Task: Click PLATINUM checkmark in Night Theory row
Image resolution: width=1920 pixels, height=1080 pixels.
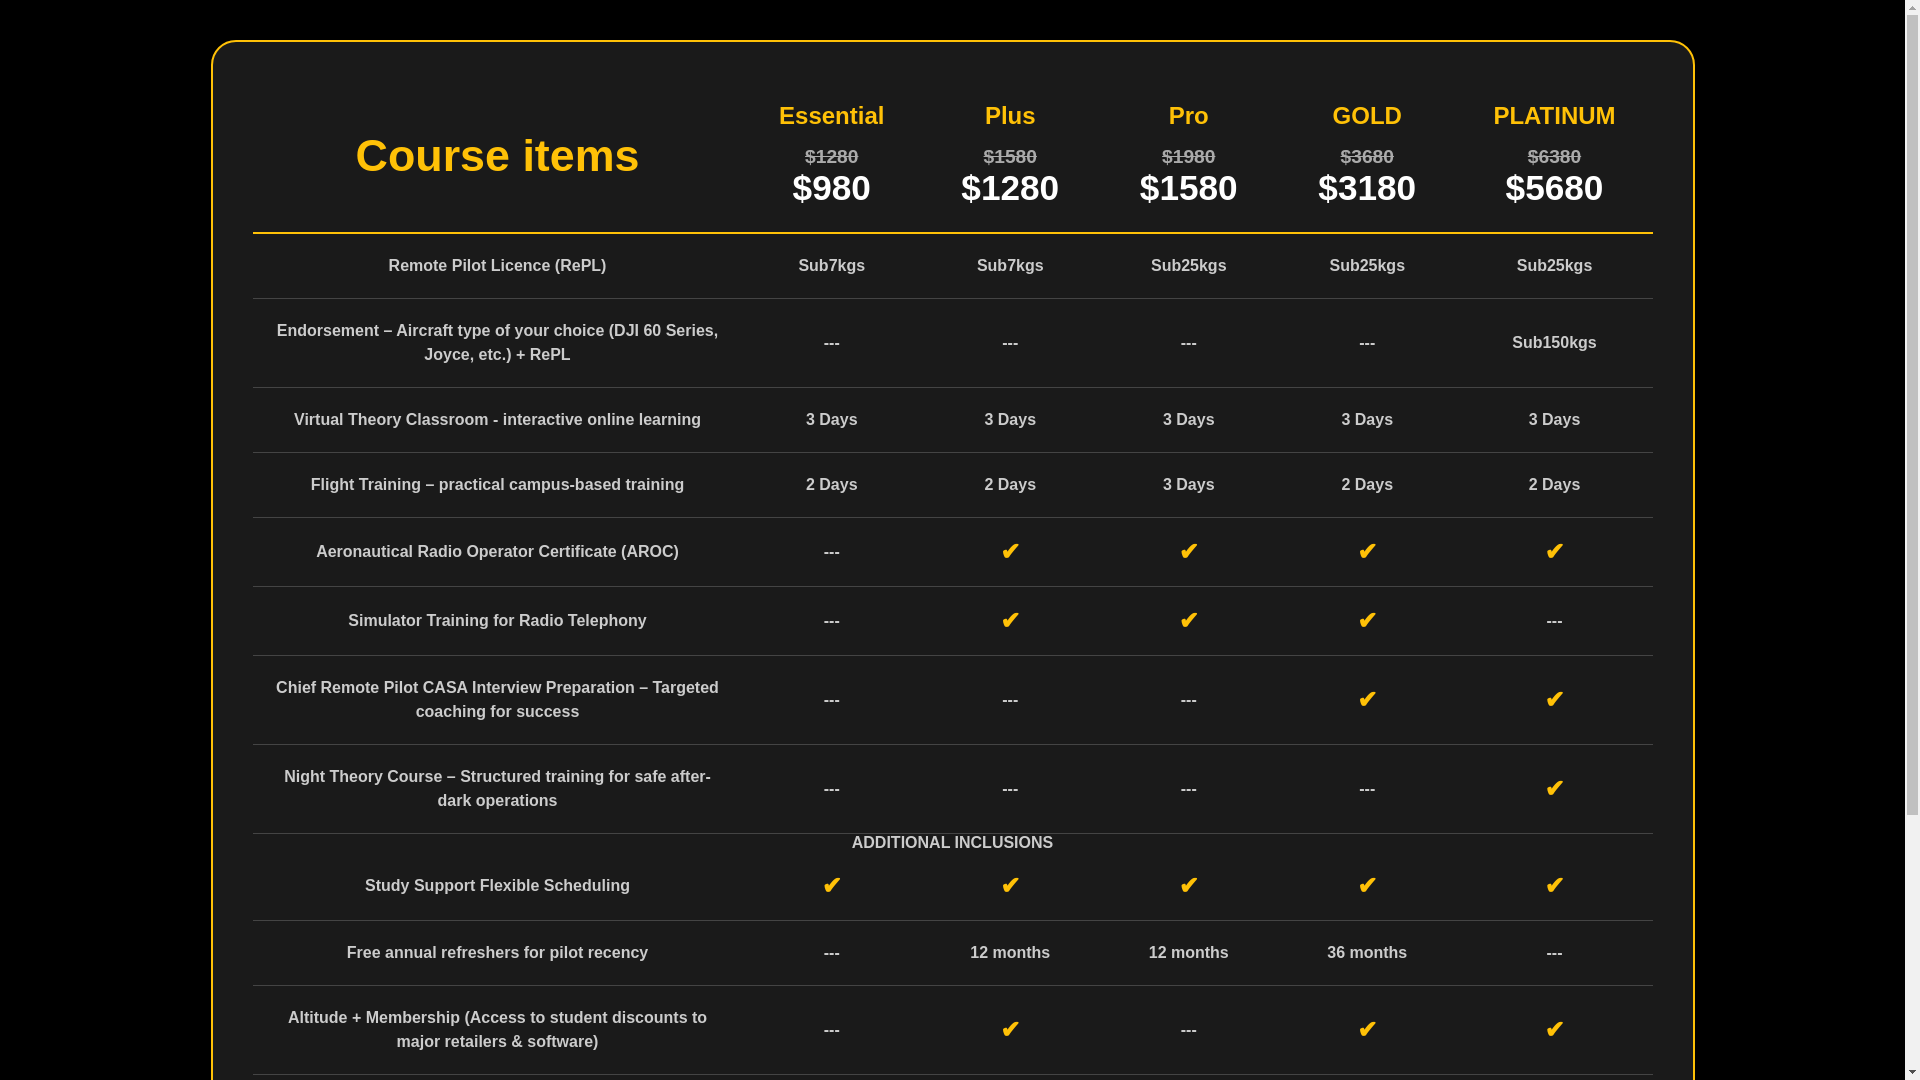Action: click(x=1554, y=789)
